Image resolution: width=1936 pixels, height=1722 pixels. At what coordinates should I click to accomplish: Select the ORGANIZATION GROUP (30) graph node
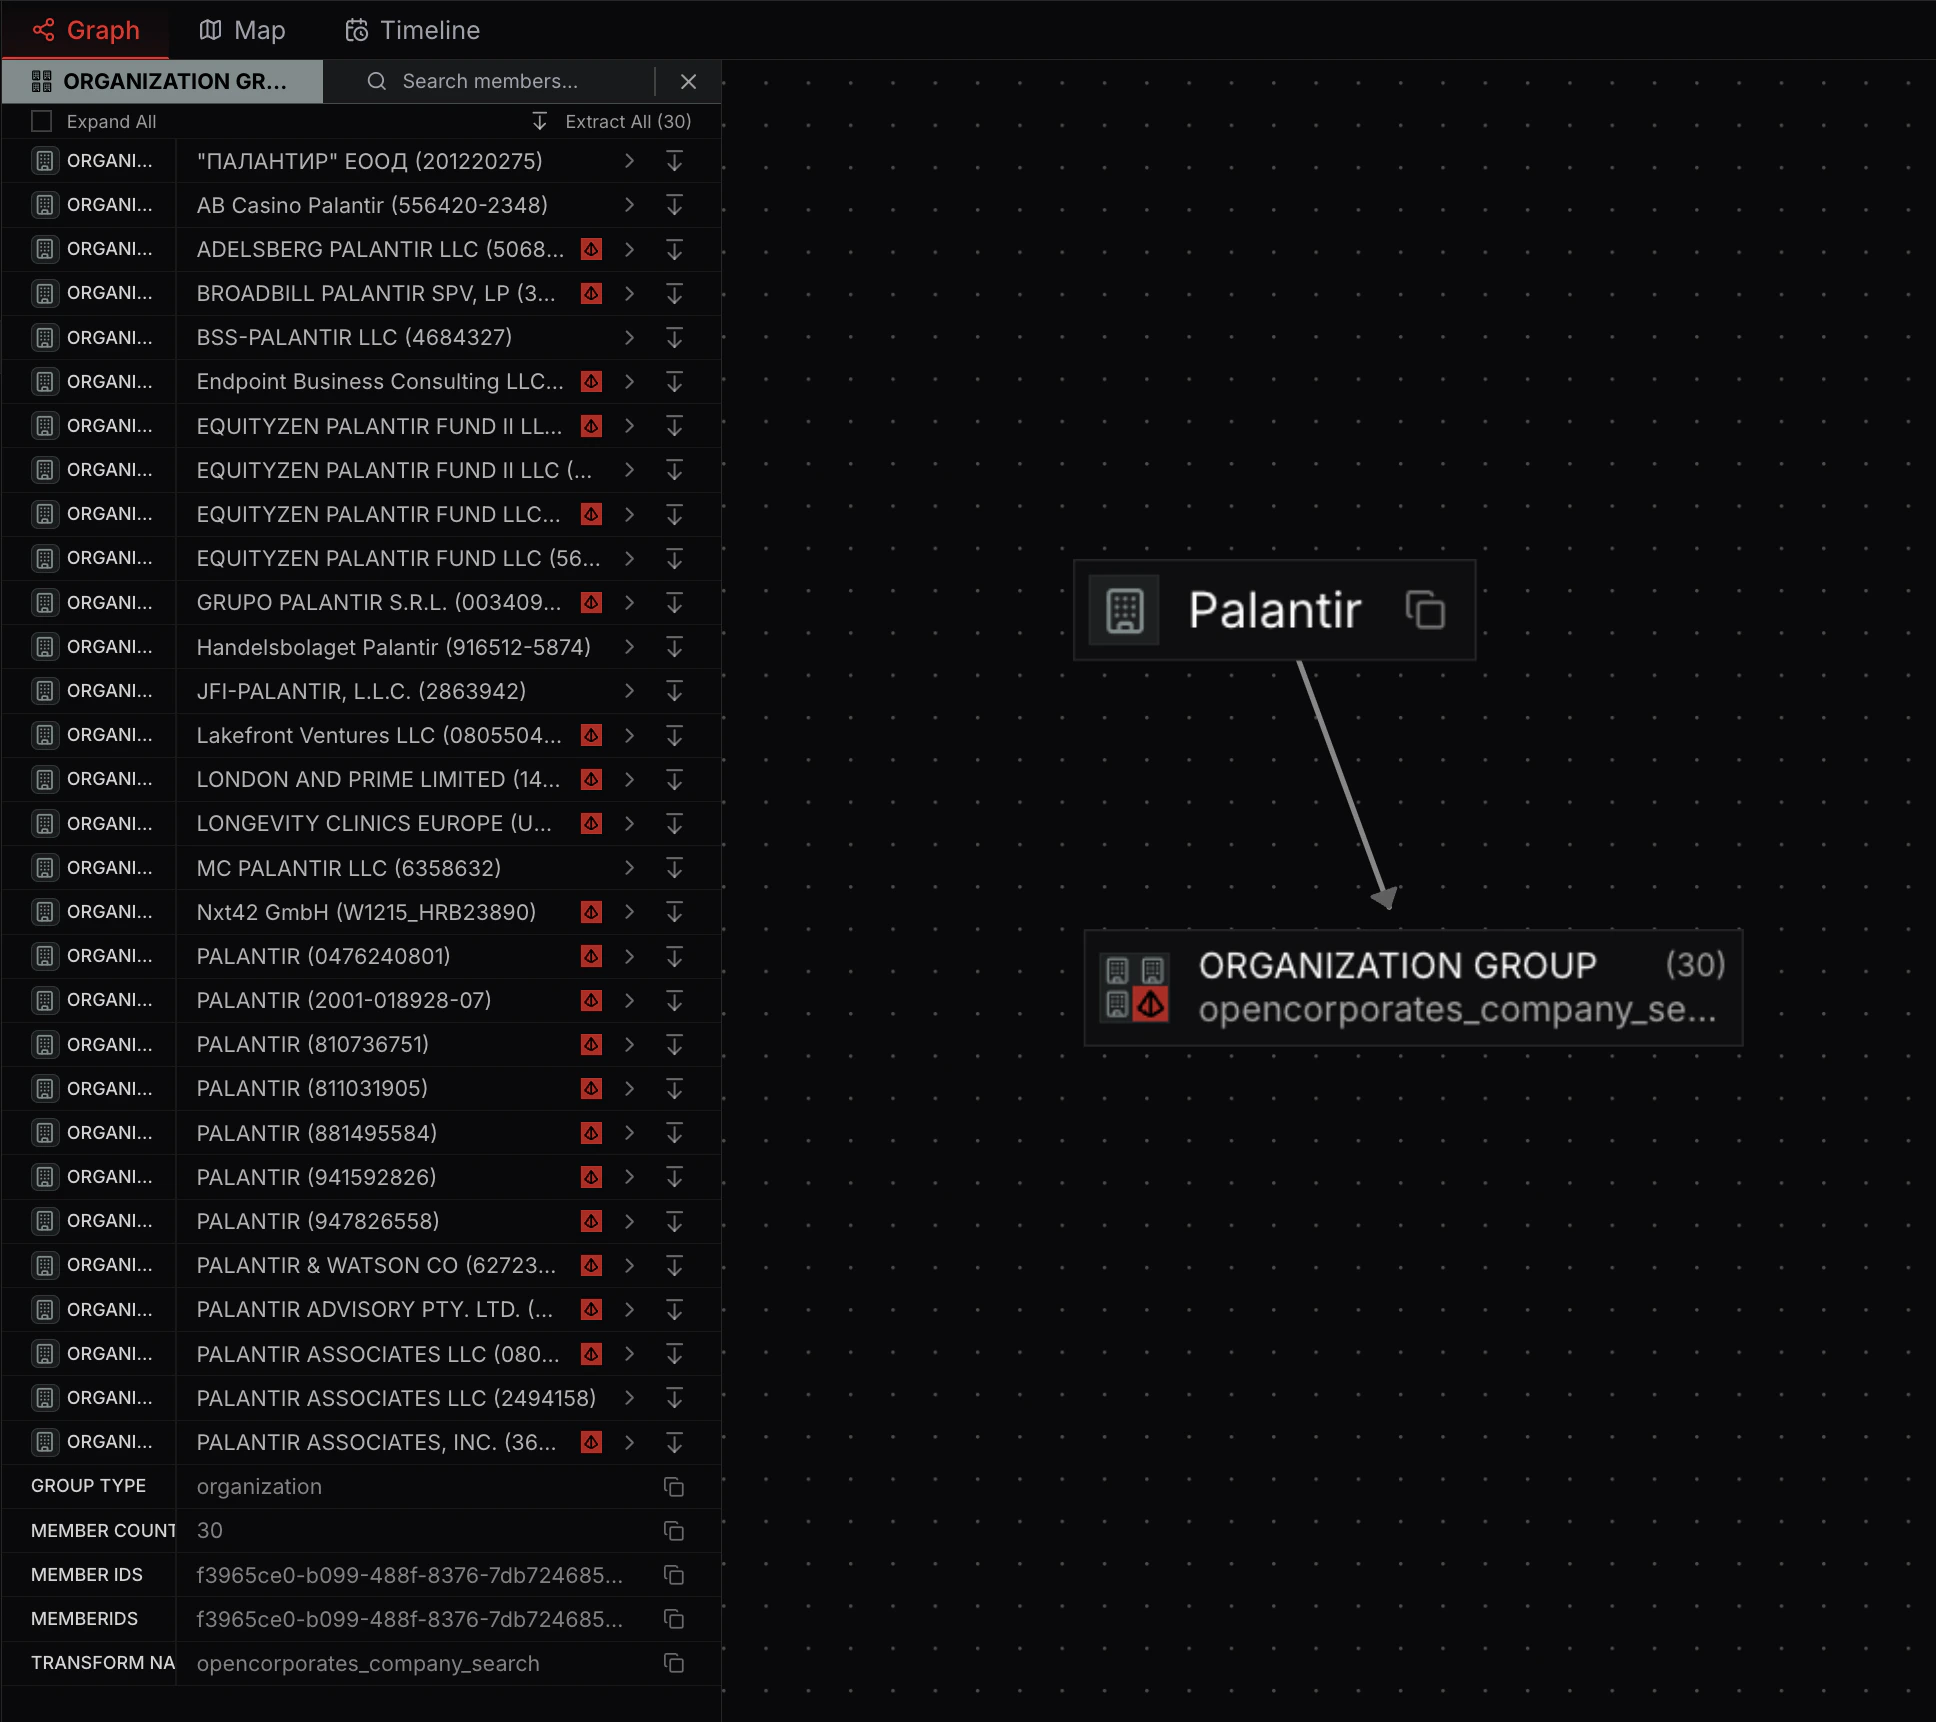click(x=1413, y=988)
